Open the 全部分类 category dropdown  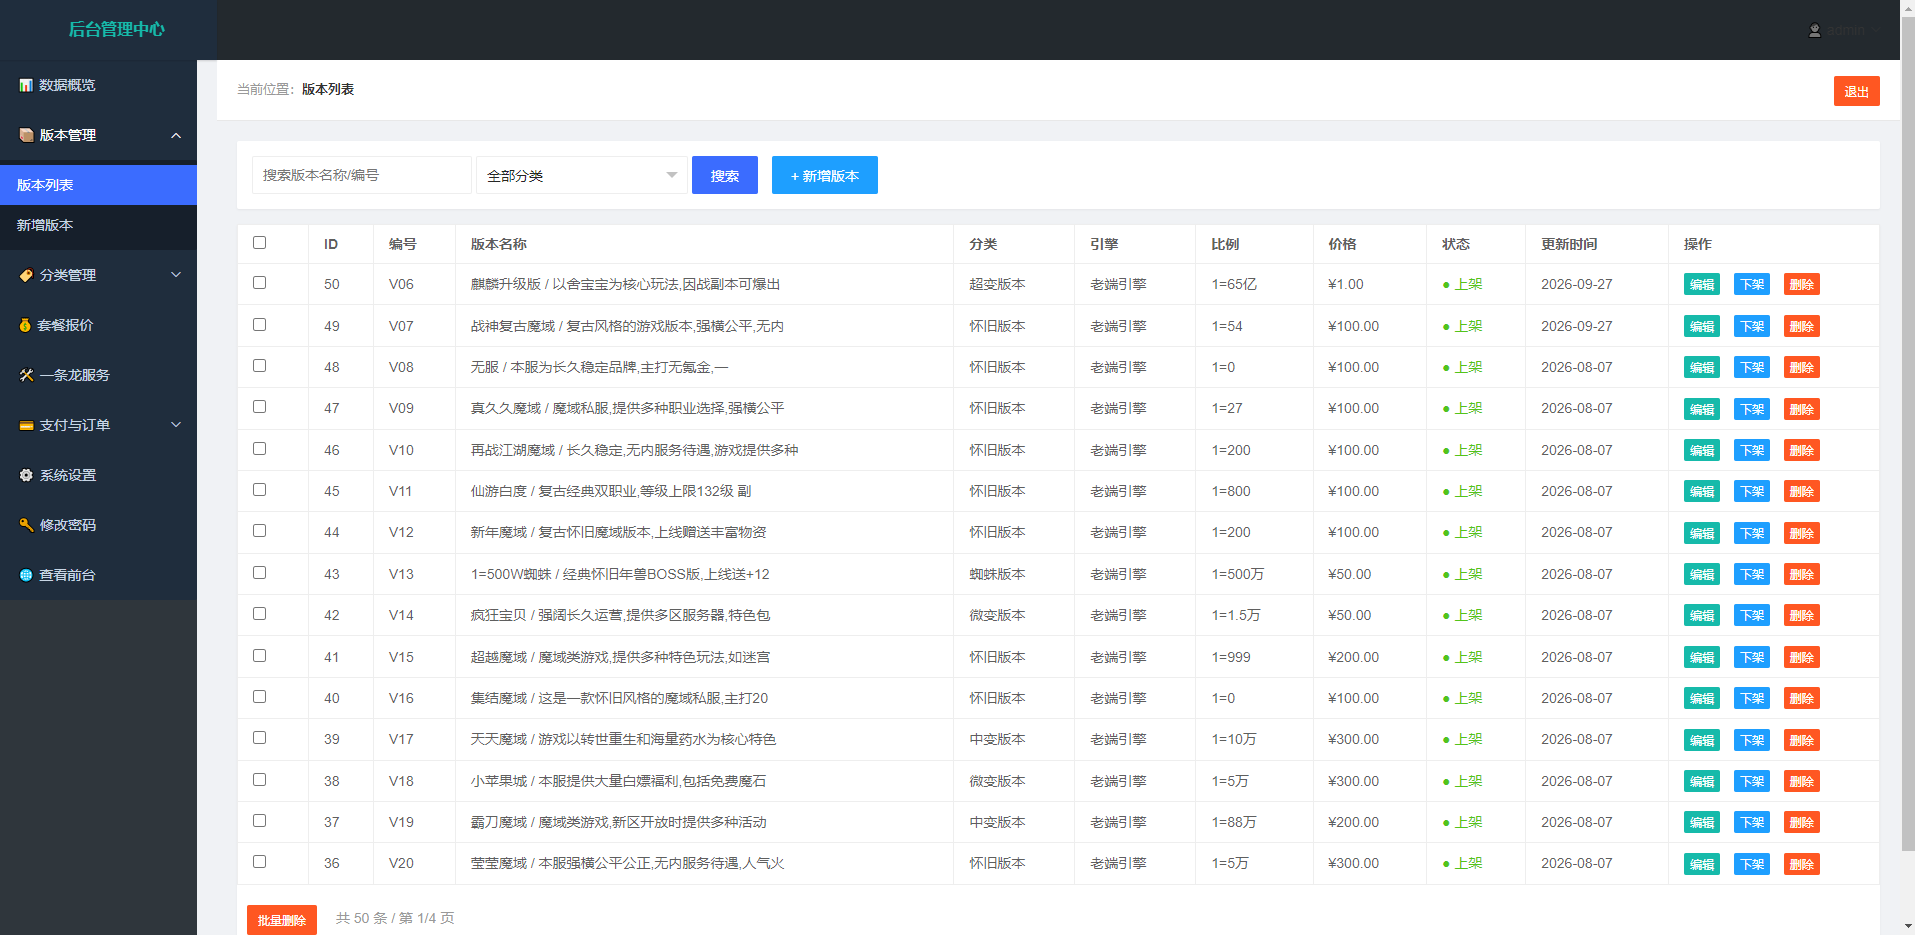pos(582,175)
